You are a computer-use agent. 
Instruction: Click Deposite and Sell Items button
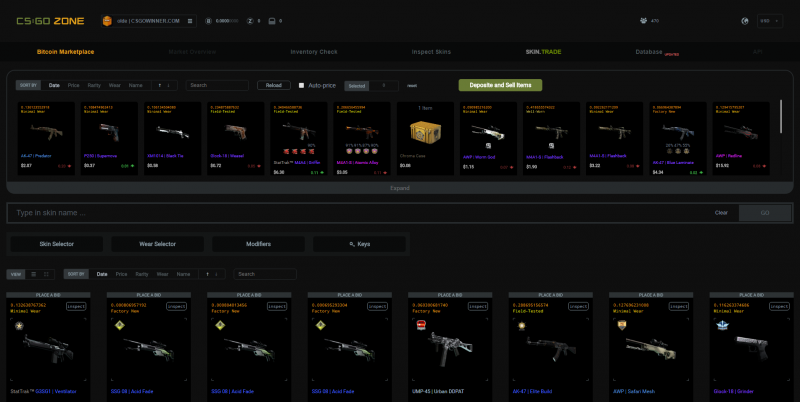click(500, 85)
